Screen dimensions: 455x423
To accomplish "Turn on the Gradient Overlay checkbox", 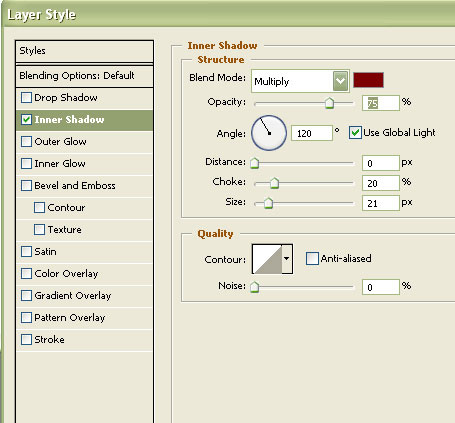I will point(26,296).
